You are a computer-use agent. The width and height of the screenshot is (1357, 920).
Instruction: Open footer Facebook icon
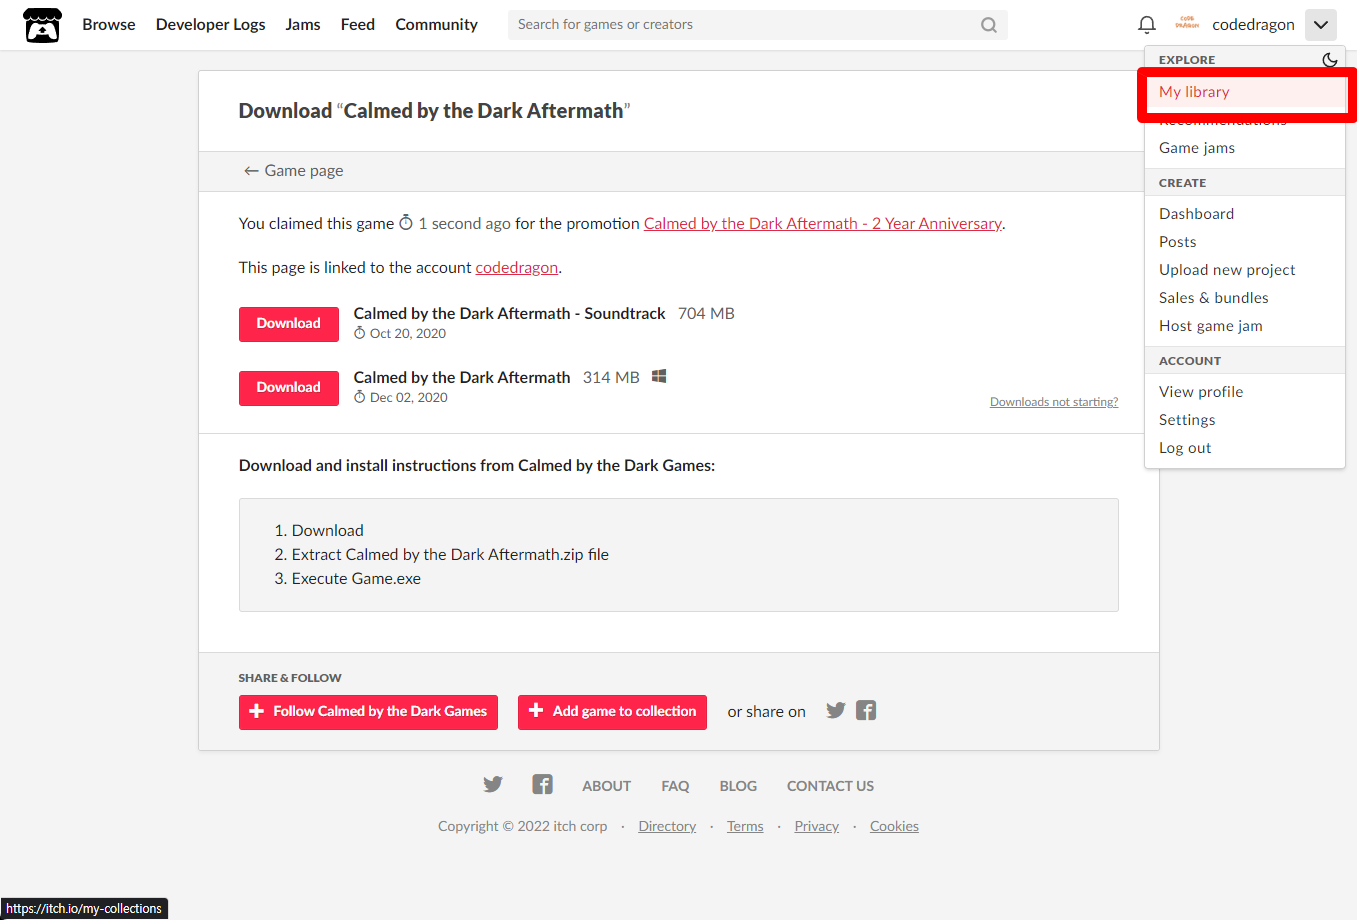[x=542, y=784]
